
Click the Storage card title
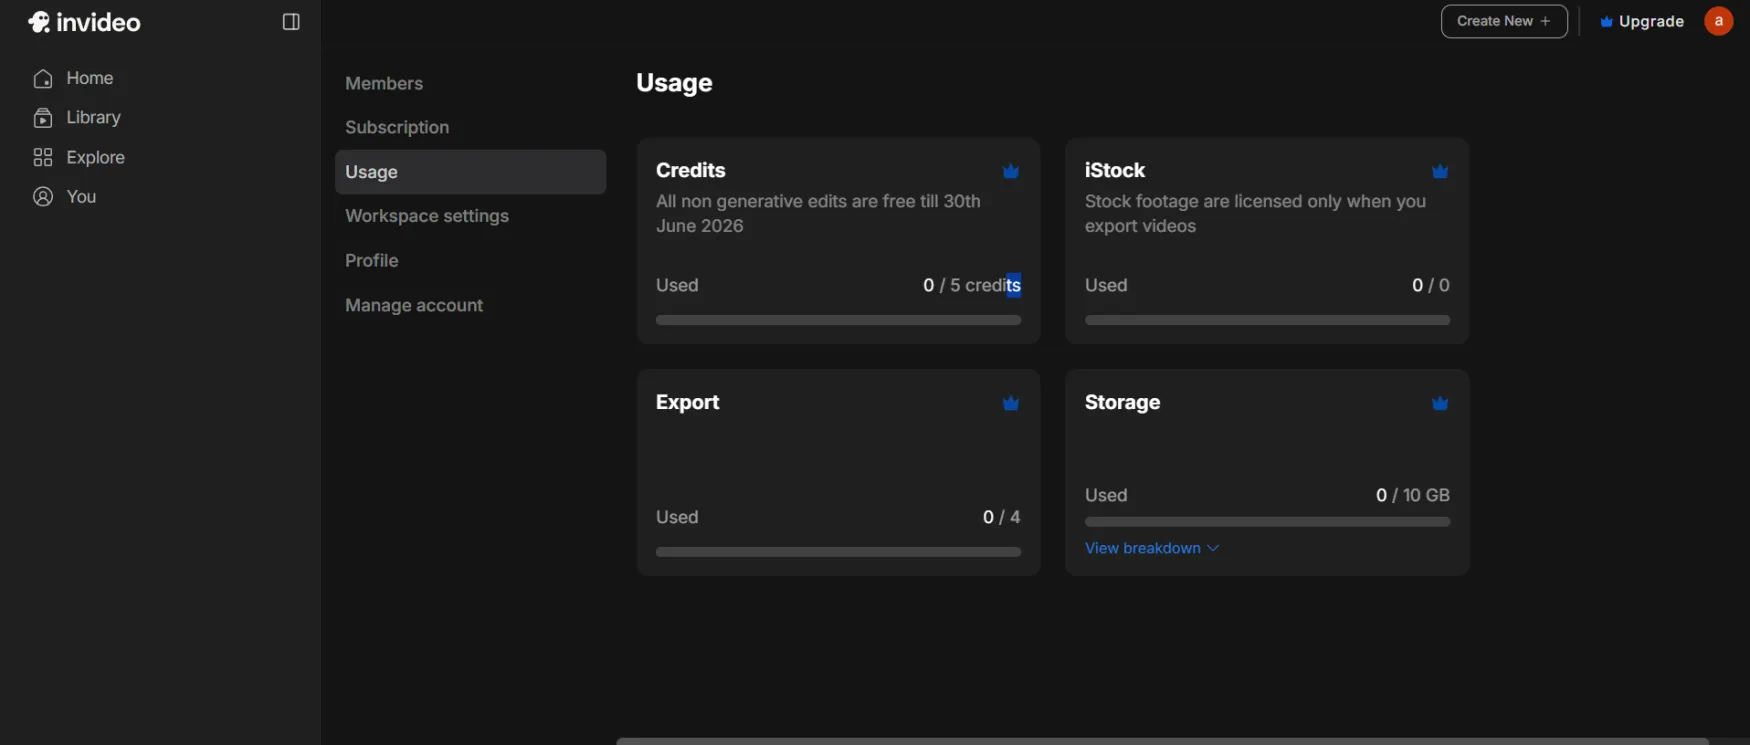(x=1122, y=402)
